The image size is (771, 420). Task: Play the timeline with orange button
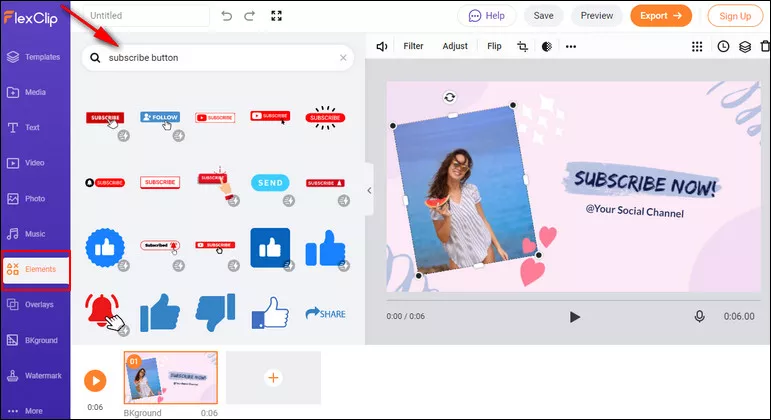tap(95, 381)
